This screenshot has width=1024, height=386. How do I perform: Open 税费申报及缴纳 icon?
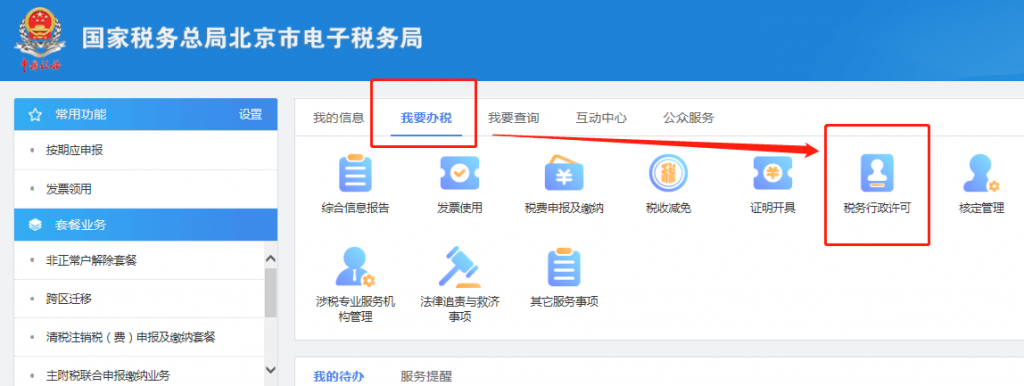(x=564, y=174)
